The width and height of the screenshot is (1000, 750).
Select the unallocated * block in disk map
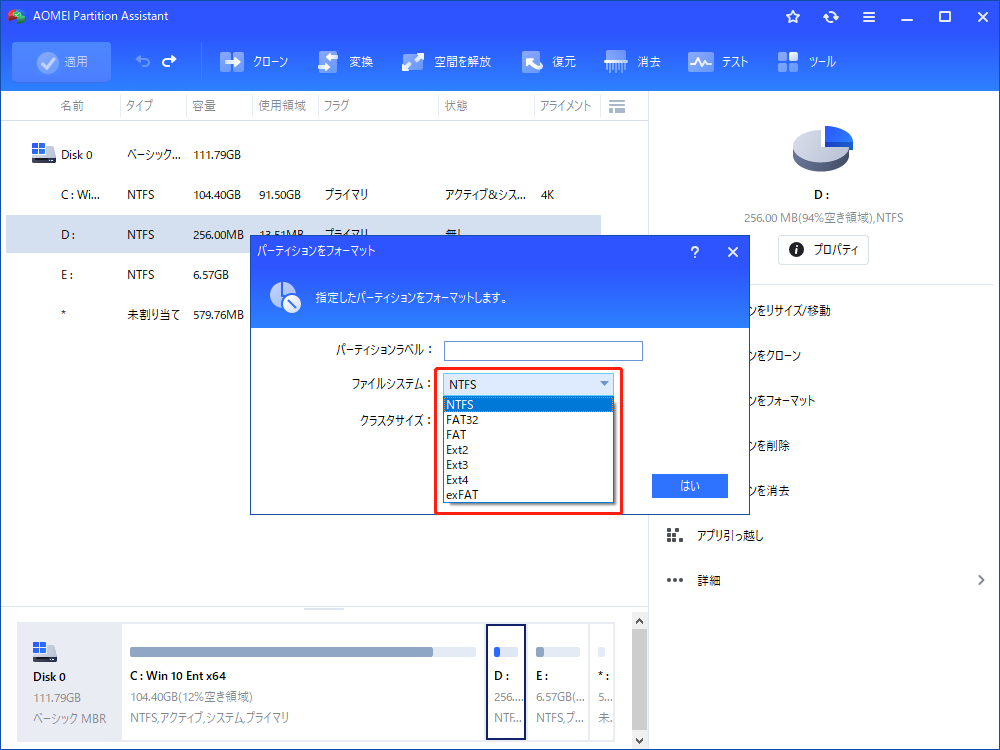[x=603, y=682]
